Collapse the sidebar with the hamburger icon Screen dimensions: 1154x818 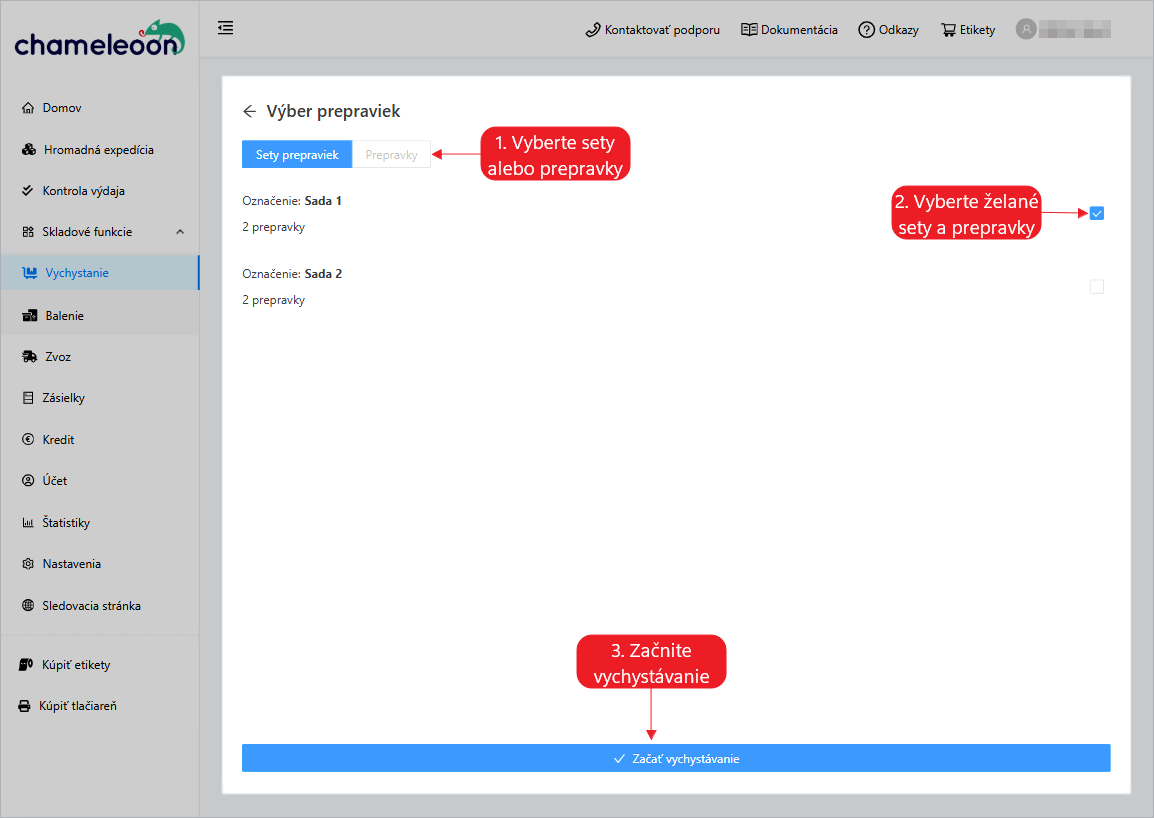click(226, 28)
